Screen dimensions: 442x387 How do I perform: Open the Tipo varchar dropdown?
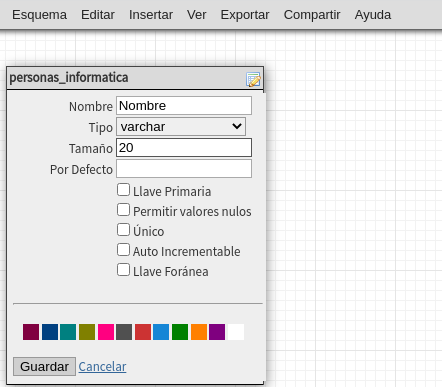[x=181, y=126]
